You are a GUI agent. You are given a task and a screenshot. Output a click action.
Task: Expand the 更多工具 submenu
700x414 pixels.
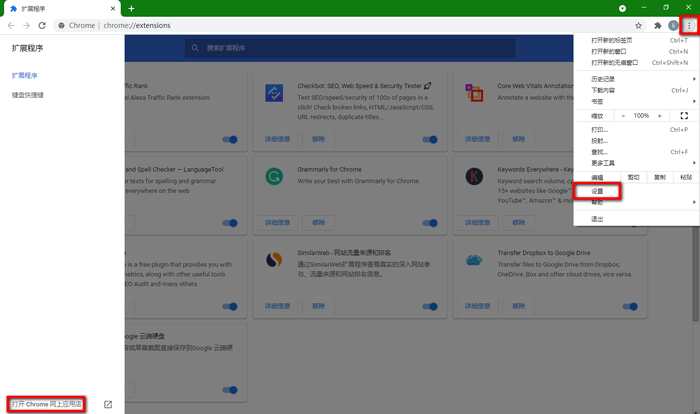coord(637,163)
